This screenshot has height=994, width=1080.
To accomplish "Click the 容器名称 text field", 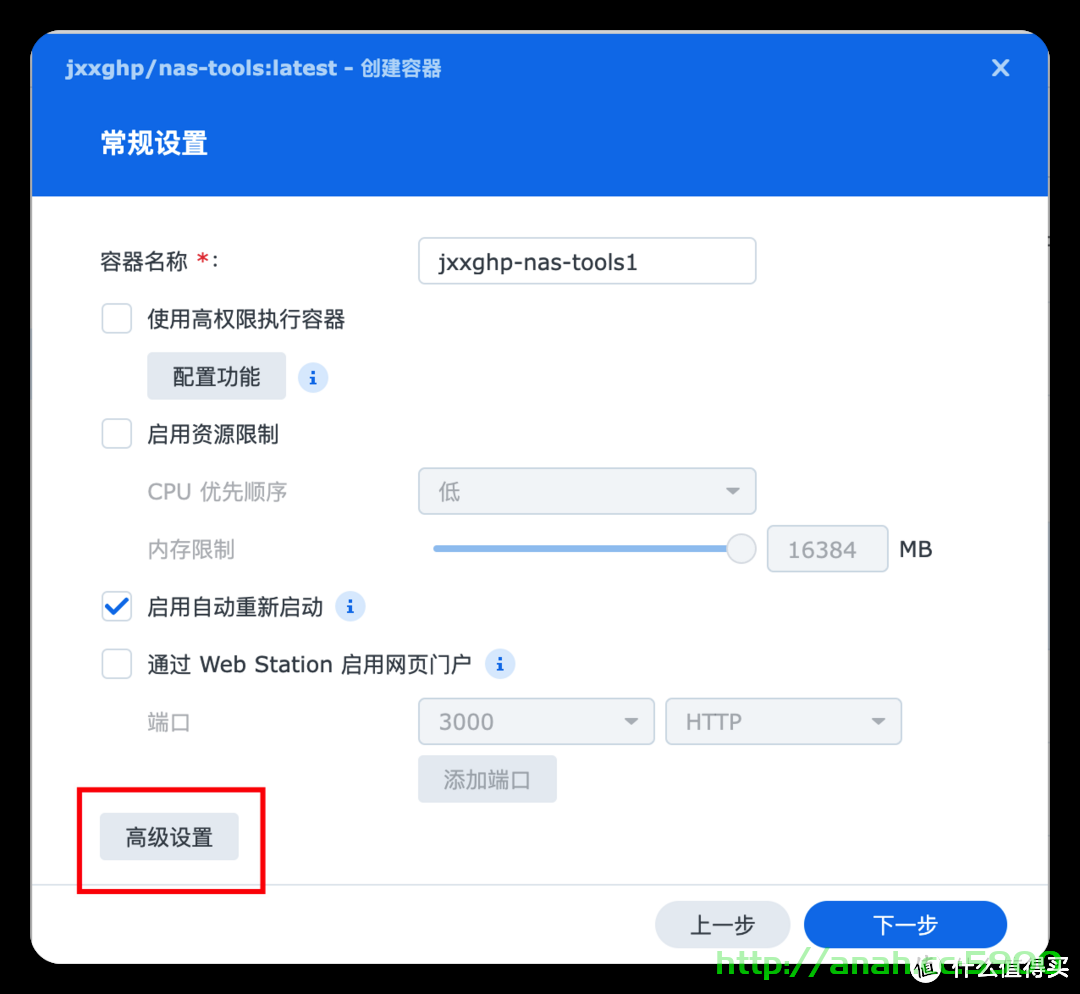I will pyautogui.click(x=587, y=261).
